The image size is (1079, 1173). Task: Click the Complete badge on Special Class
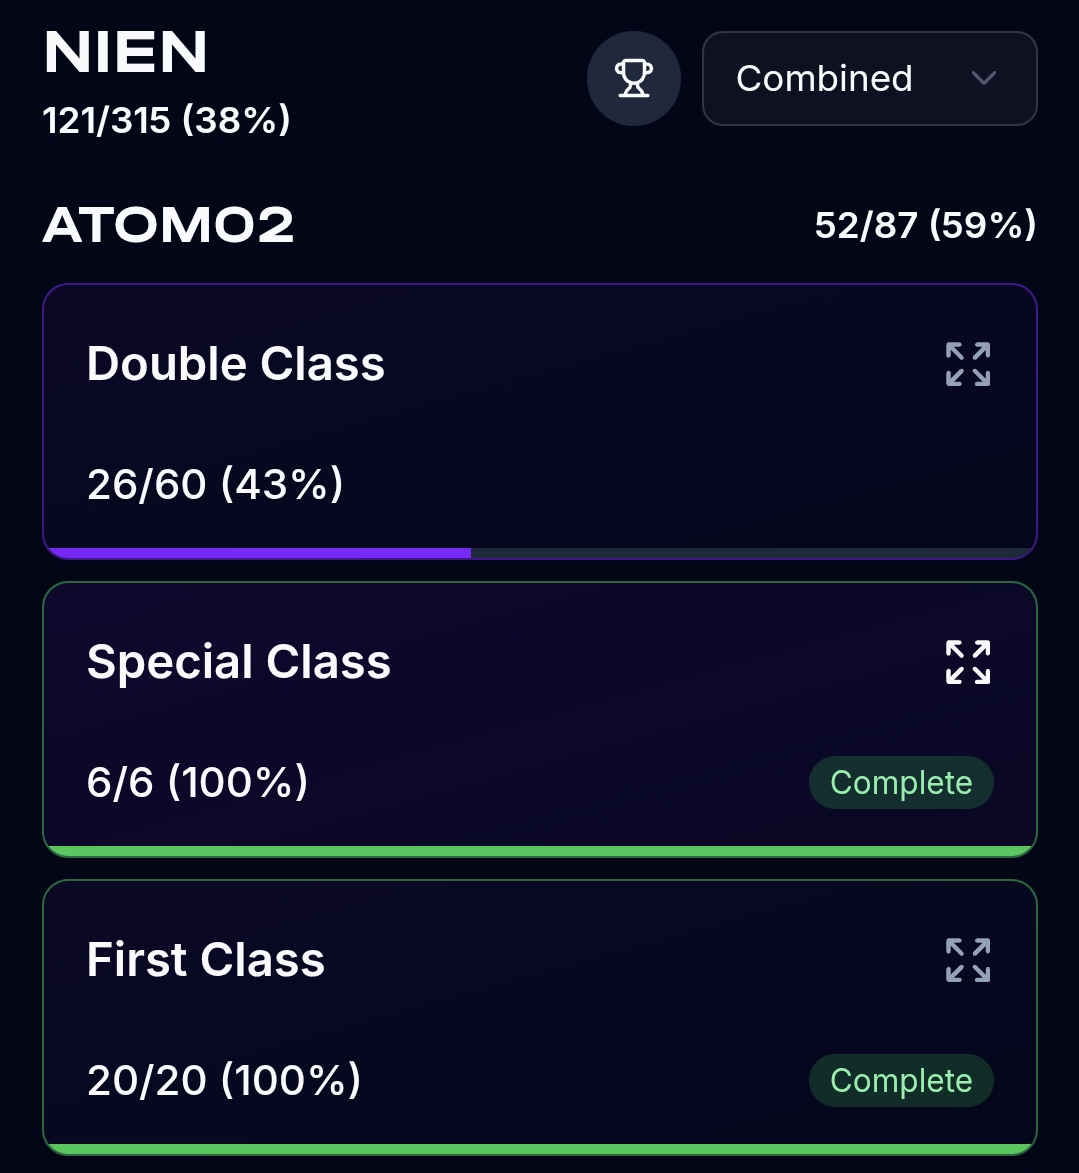click(901, 783)
